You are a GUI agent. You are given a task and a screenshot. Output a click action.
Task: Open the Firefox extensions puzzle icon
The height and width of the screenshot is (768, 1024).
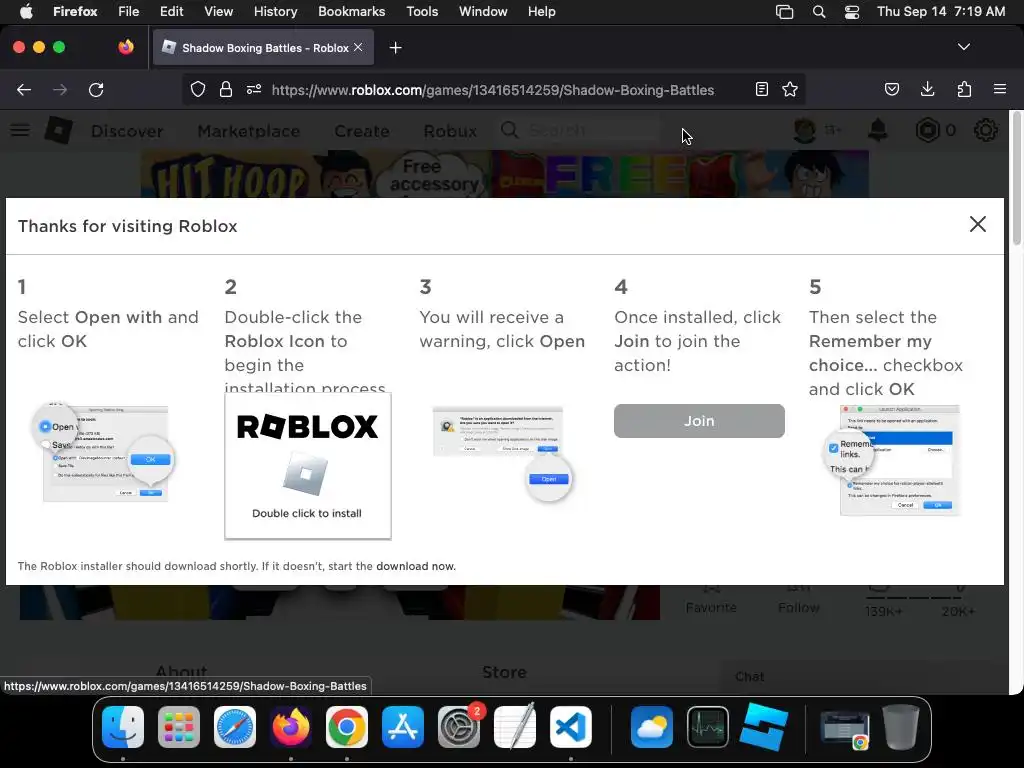coord(964,89)
